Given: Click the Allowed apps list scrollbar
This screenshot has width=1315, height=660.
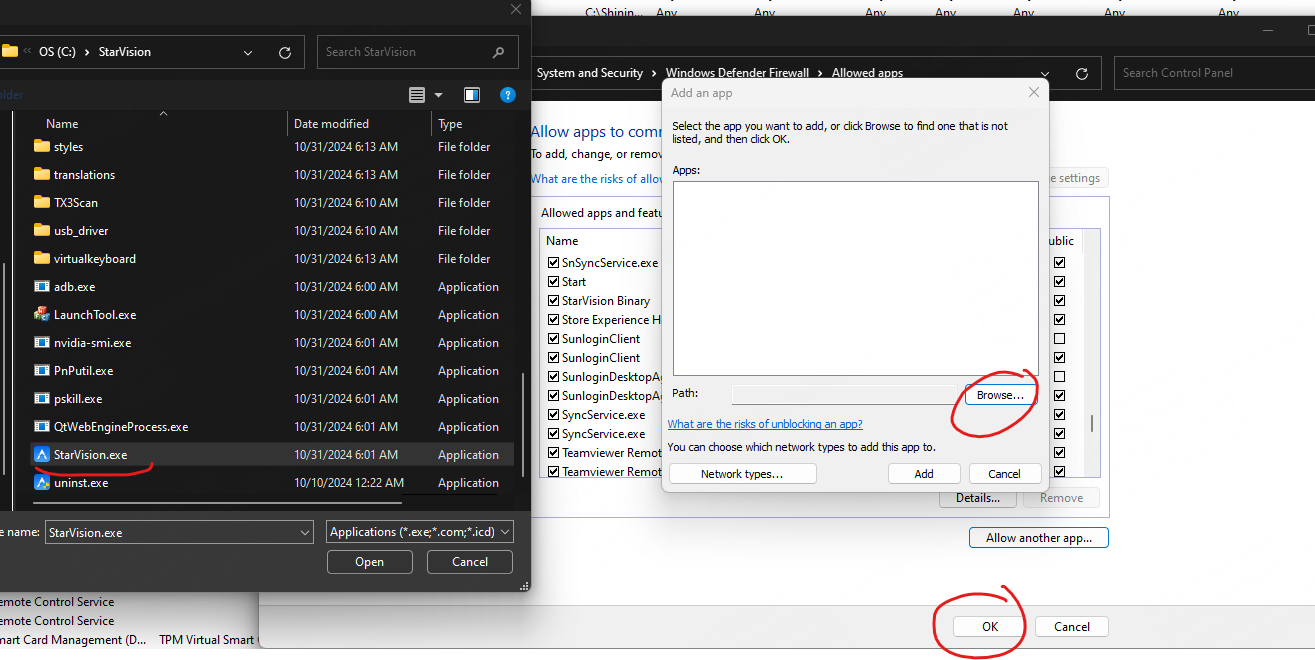Looking at the screenshot, I should pos(1091,423).
